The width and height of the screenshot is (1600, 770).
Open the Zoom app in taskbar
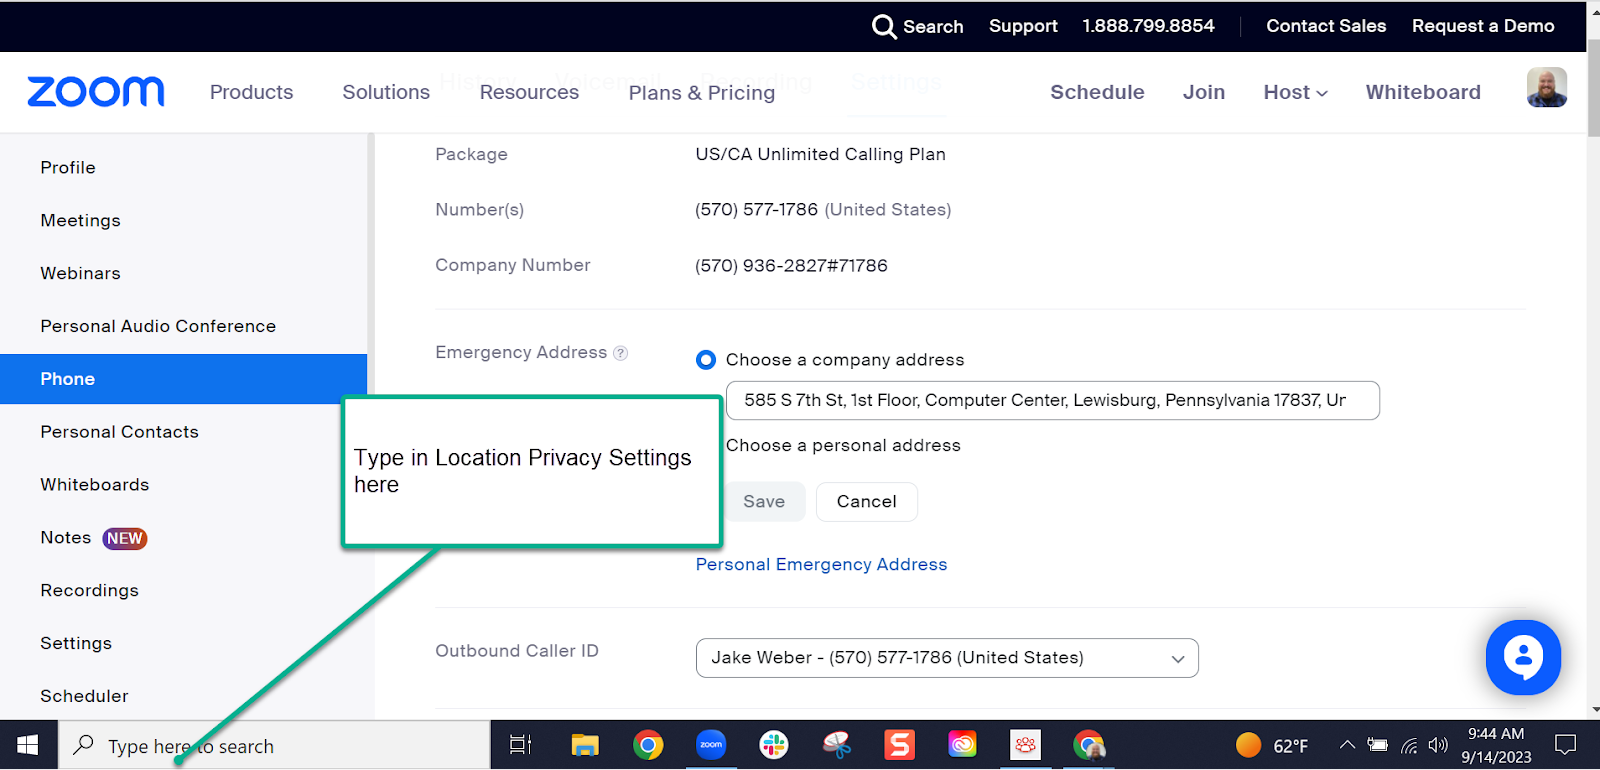(x=711, y=745)
